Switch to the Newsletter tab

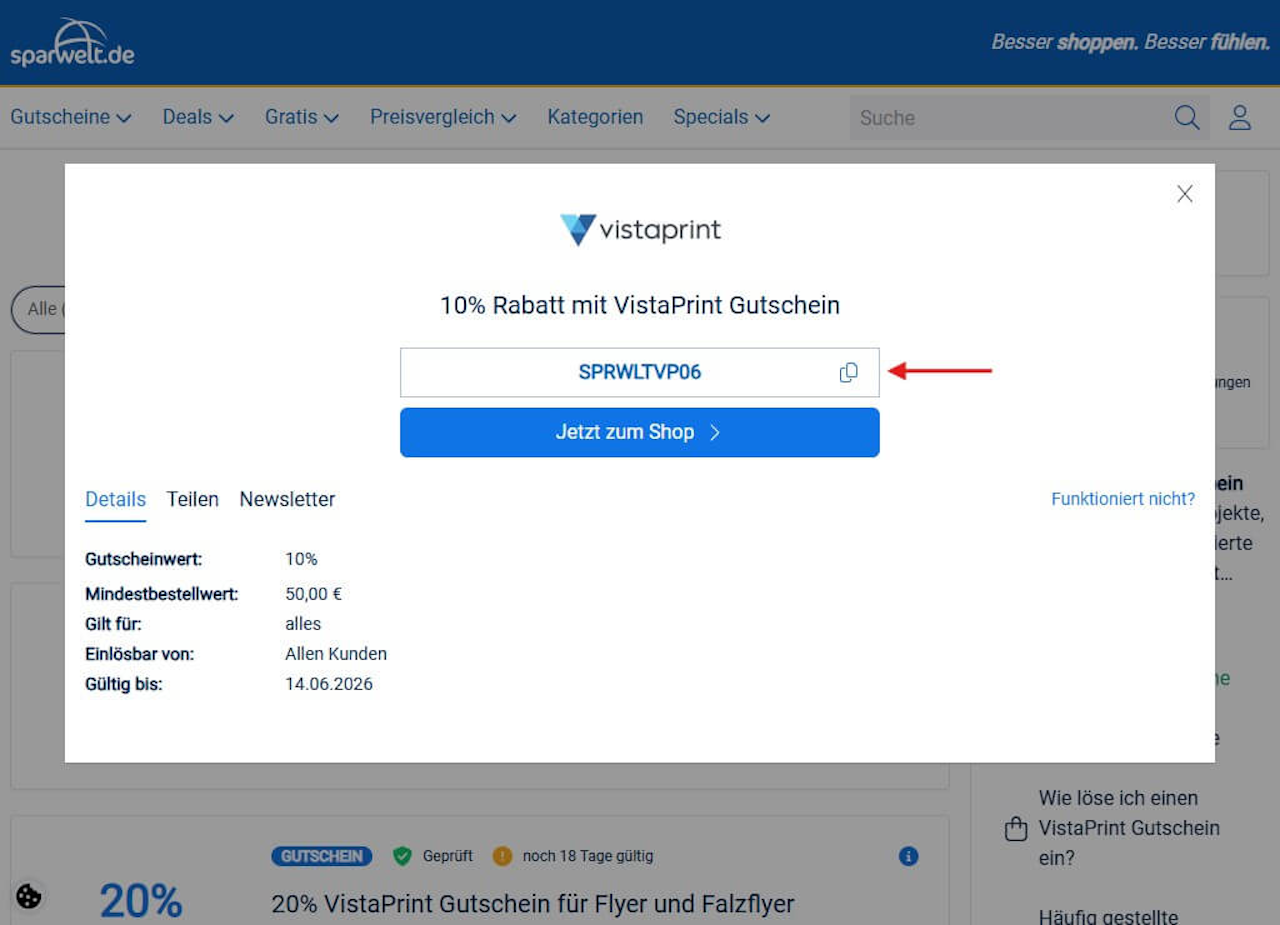287,499
